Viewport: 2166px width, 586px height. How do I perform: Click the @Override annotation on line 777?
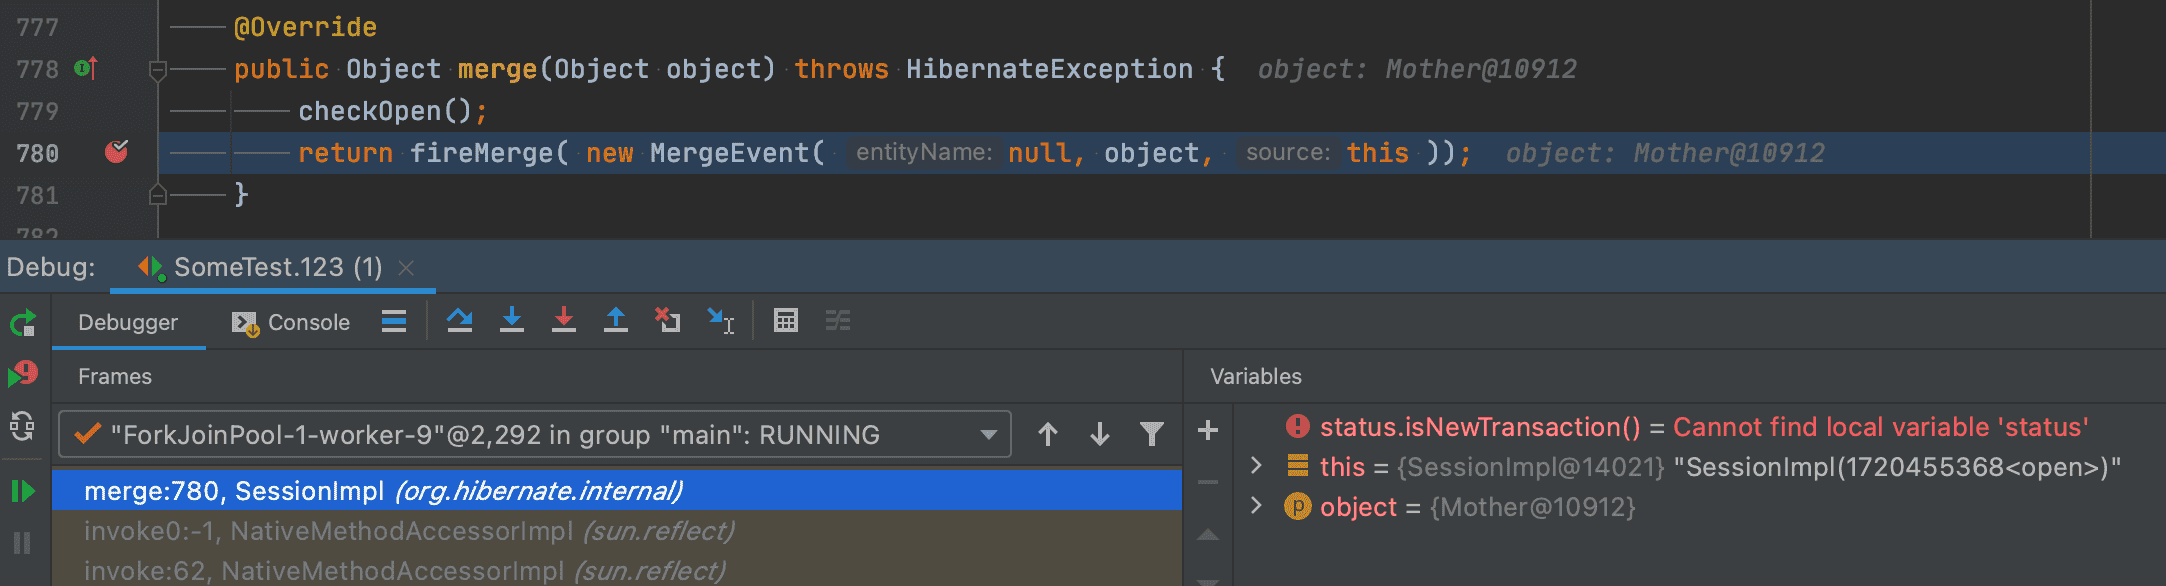[x=305, y=27]
